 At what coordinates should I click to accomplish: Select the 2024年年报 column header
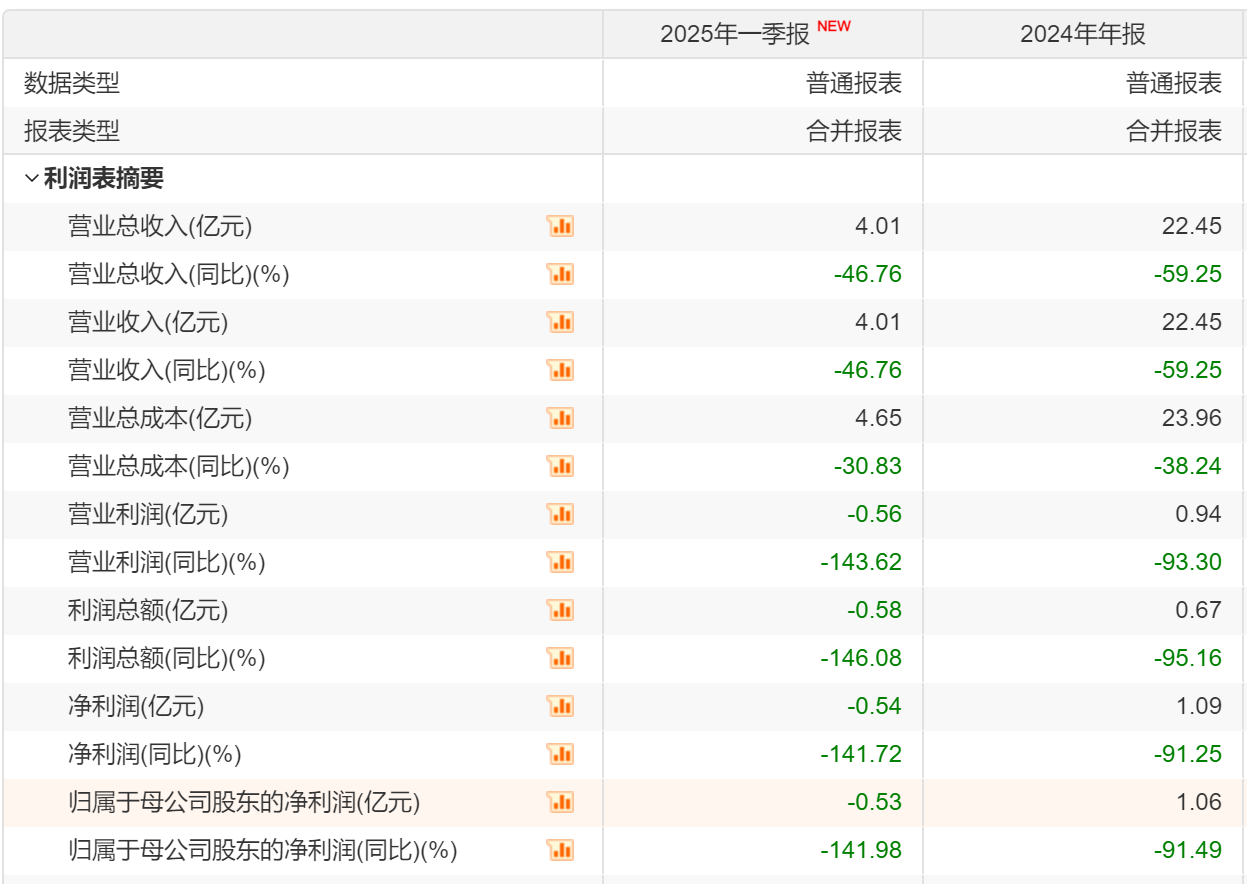pos(1083,34)
